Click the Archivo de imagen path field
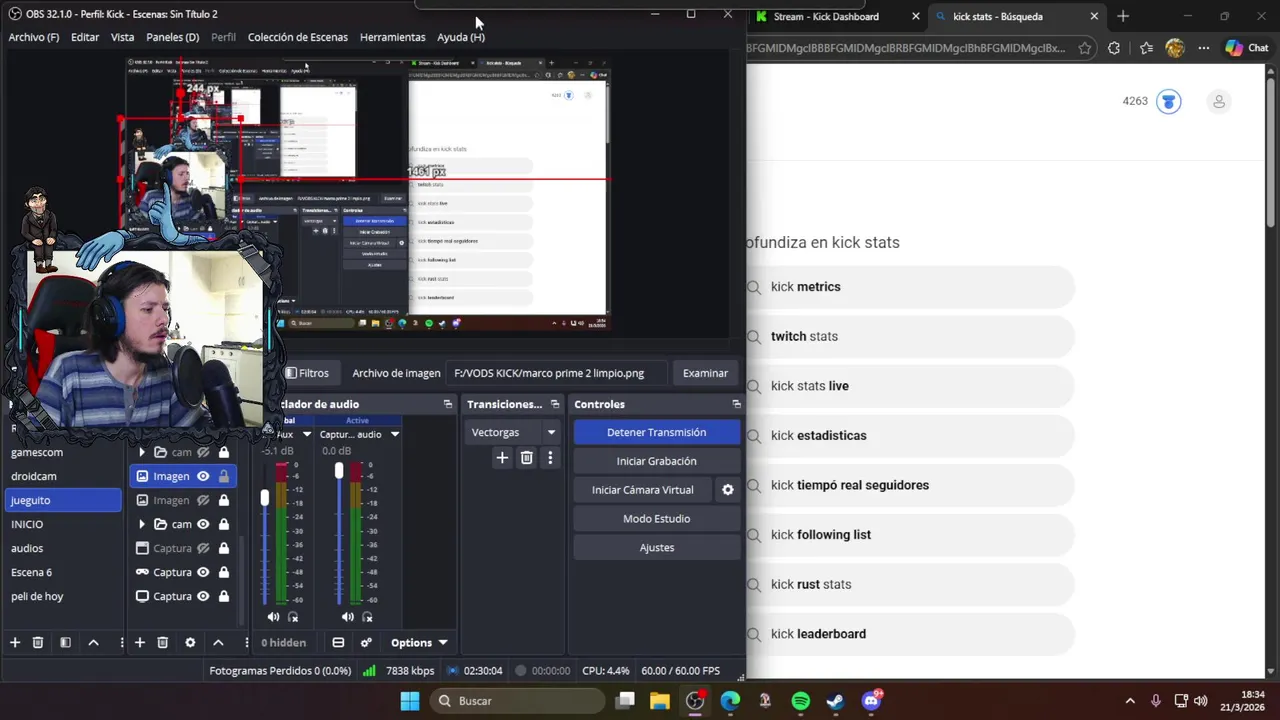 point(555,373)
